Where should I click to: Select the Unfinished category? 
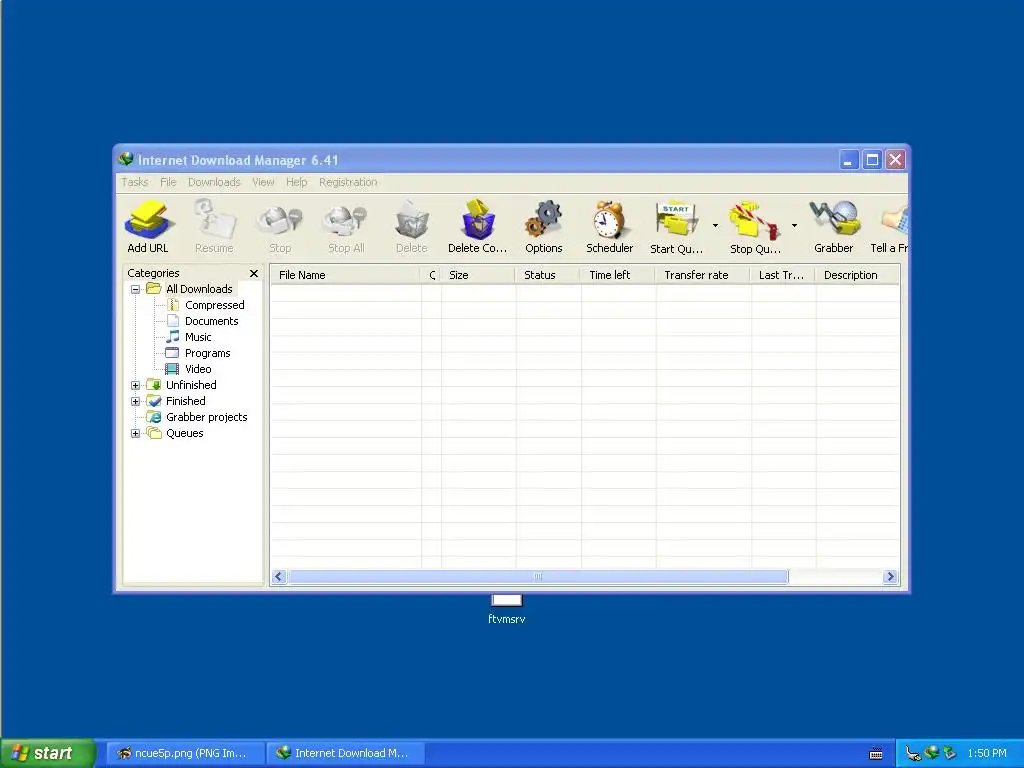click(x=191, y=385)
